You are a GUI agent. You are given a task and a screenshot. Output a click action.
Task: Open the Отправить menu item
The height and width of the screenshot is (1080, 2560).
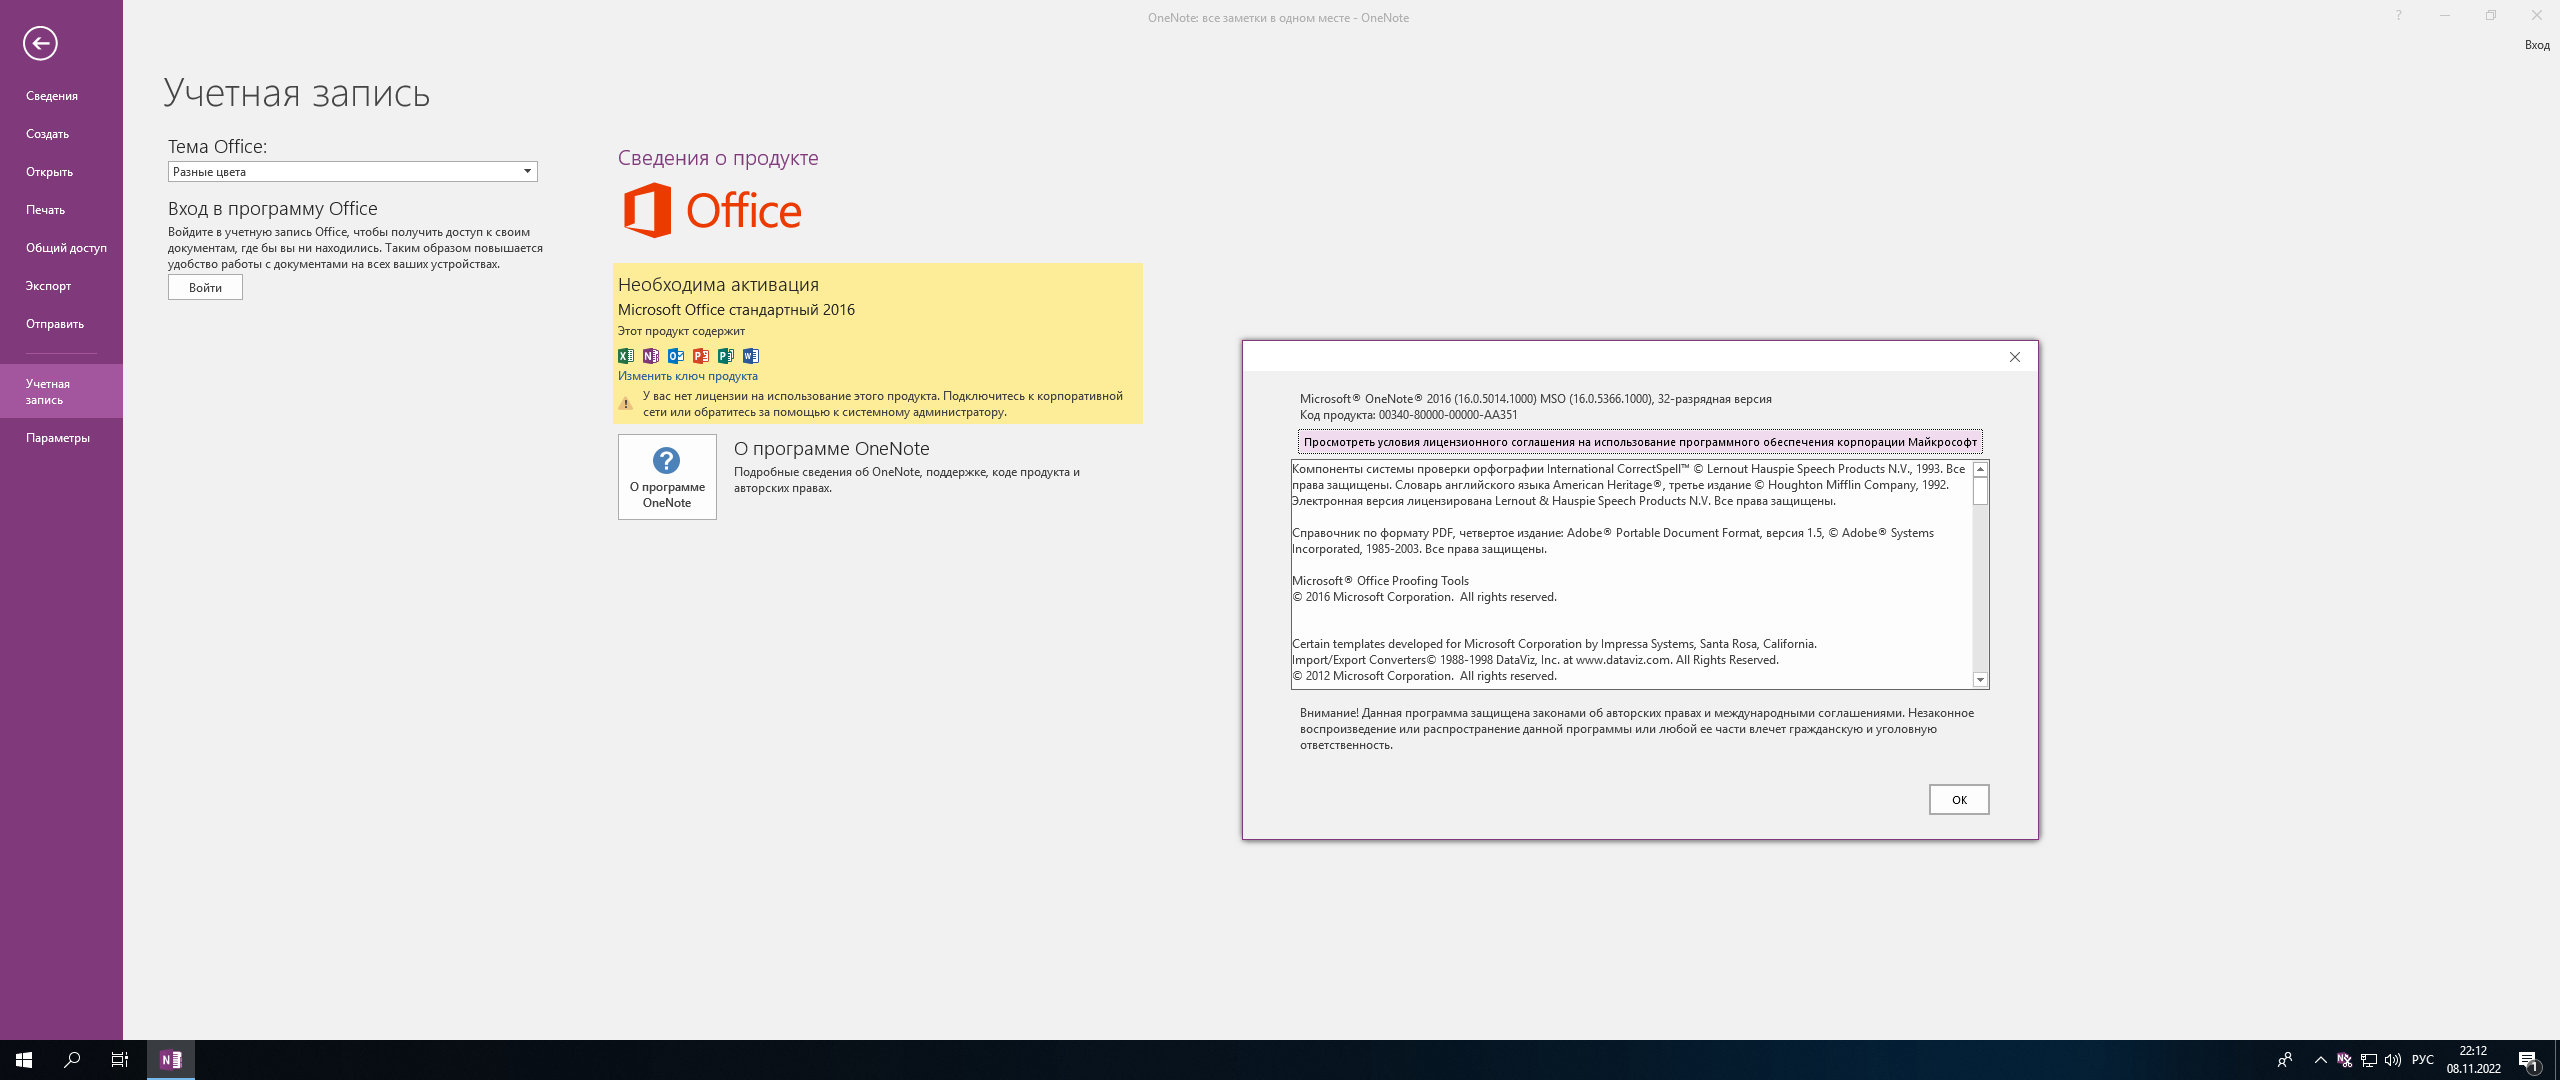[x=61, y=324]
